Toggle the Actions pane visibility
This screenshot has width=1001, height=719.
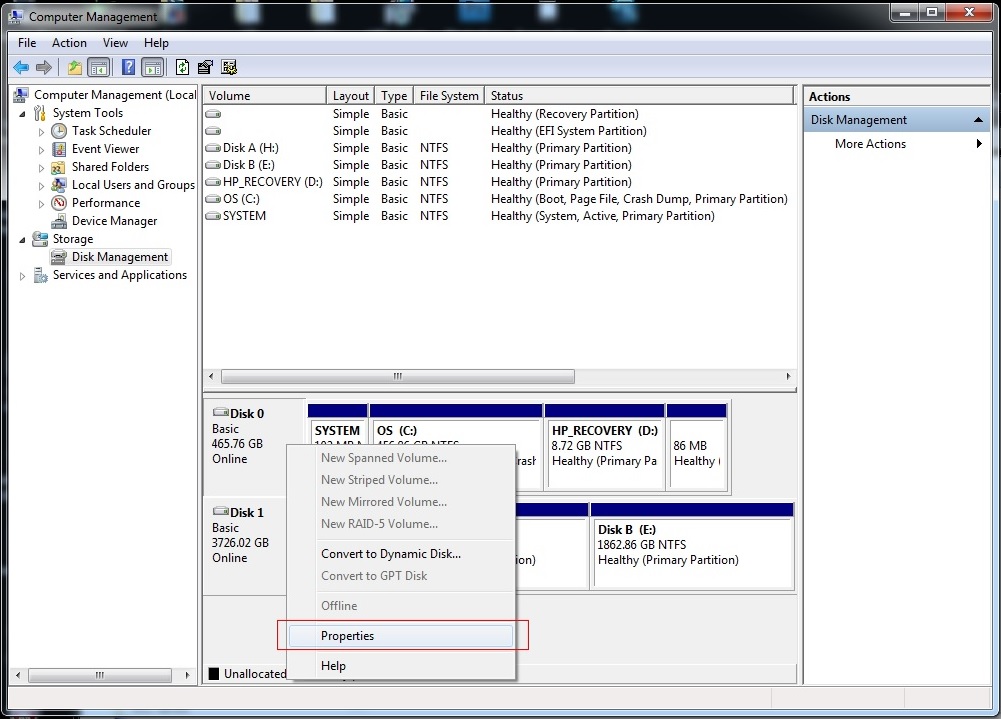coord(151,67)
